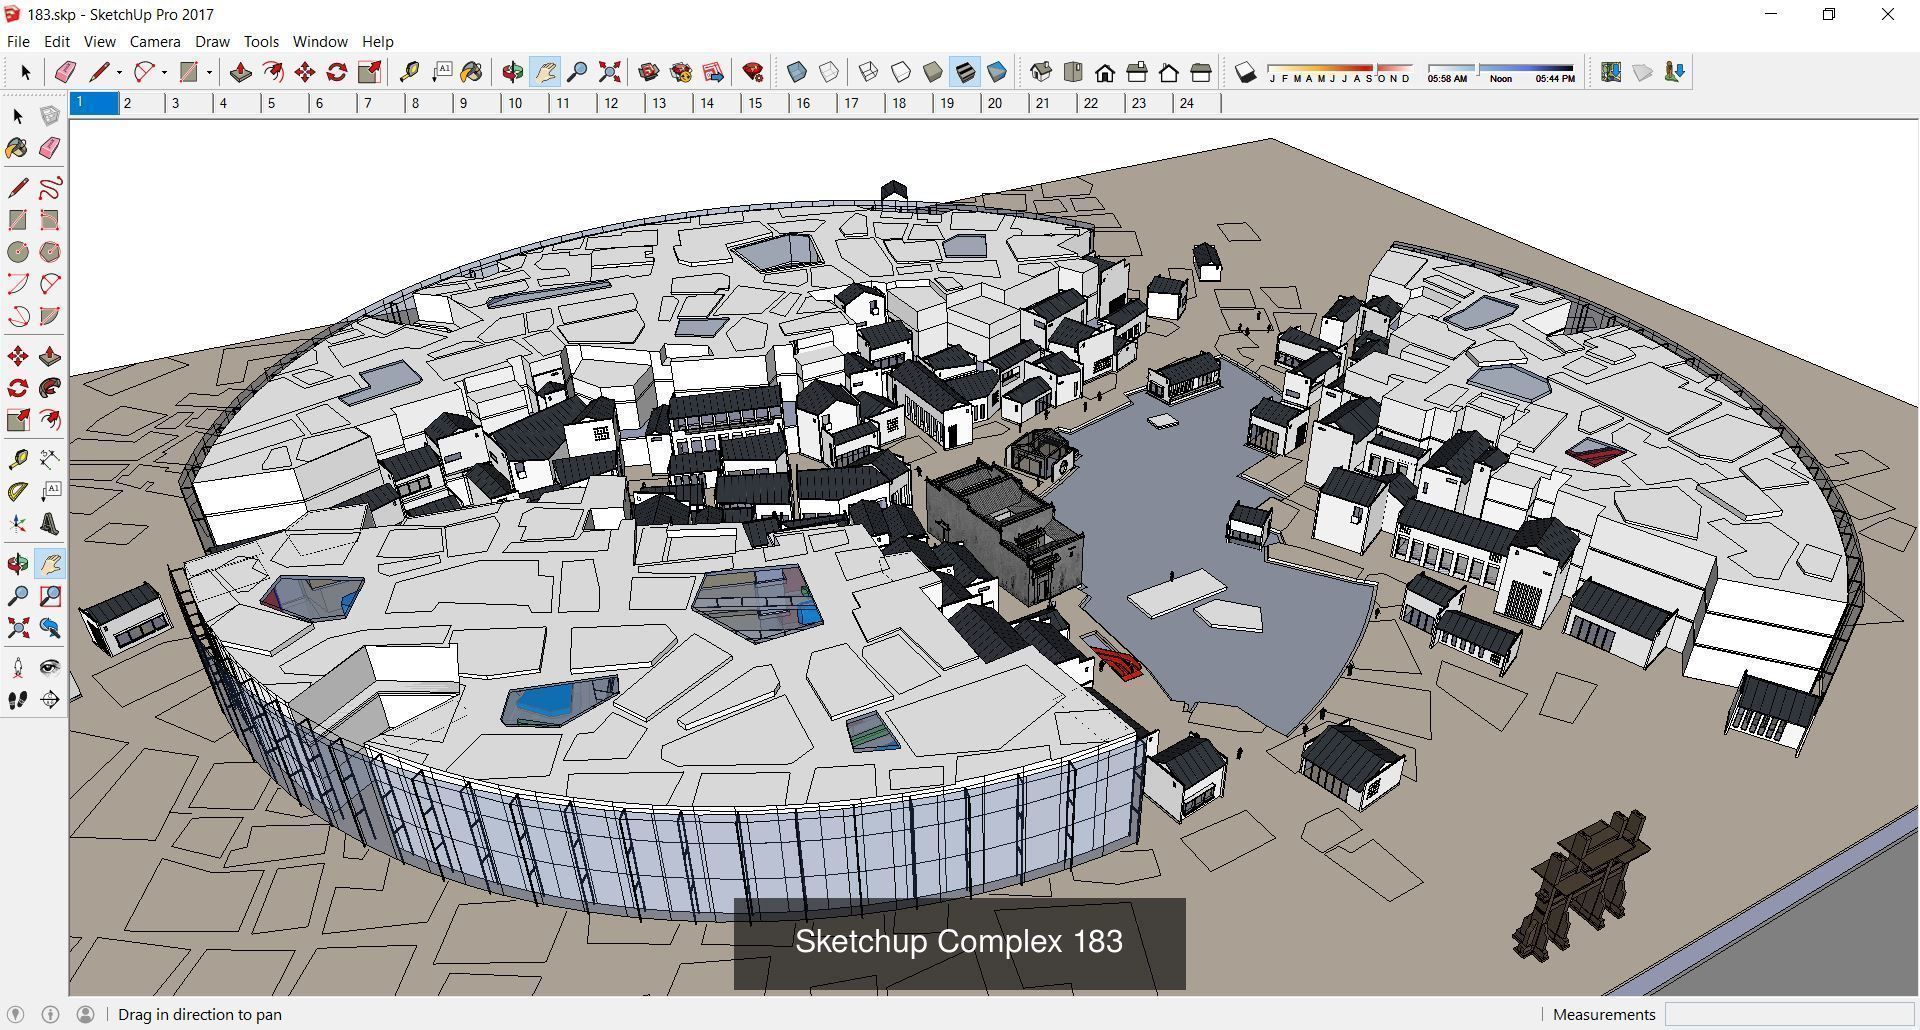Toggle Back Edges style
The width and height of the screenshot is (1920, 1030).
coord(829,72)
